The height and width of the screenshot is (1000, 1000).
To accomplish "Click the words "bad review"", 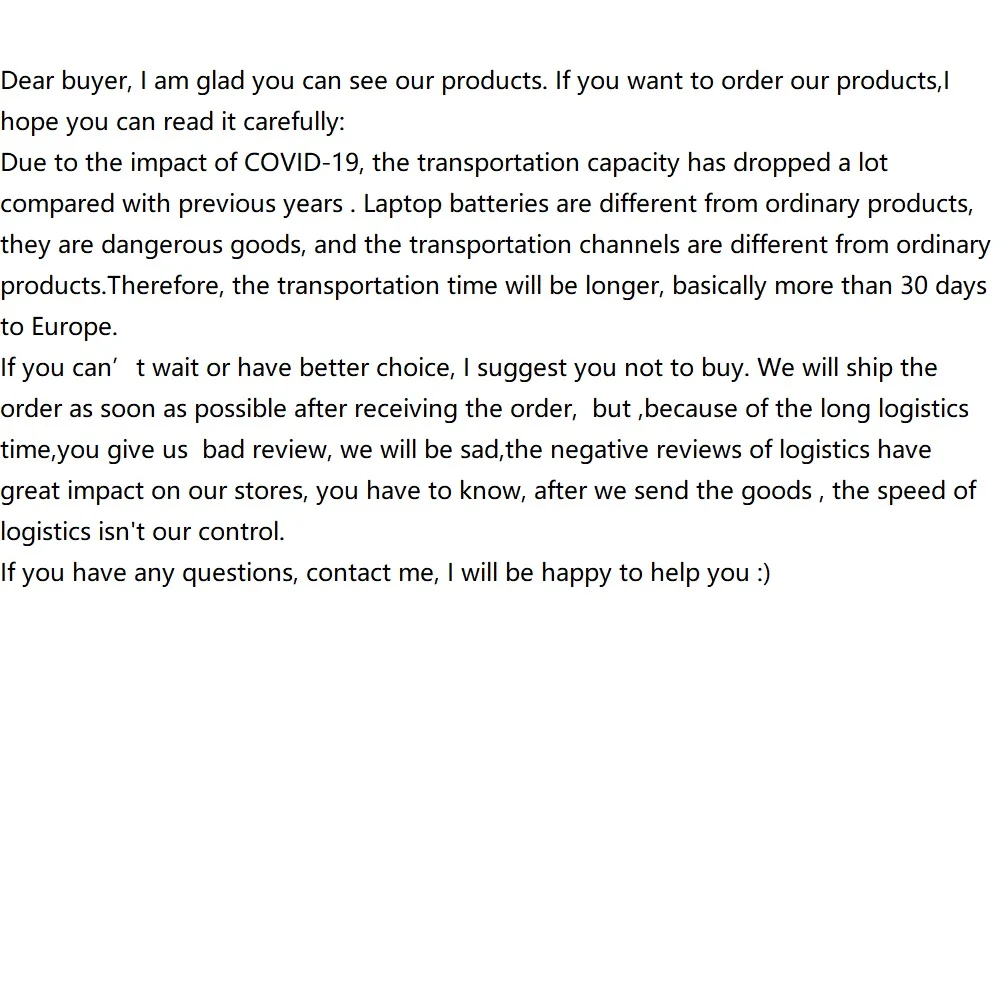I will pyautogui.click(x=265, y=450).
